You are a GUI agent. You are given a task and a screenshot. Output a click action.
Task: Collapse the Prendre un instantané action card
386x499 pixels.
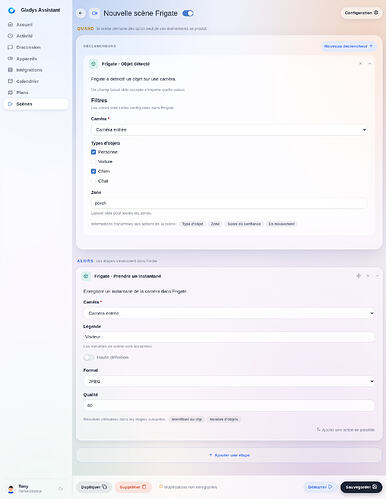(x=377, y=276)
